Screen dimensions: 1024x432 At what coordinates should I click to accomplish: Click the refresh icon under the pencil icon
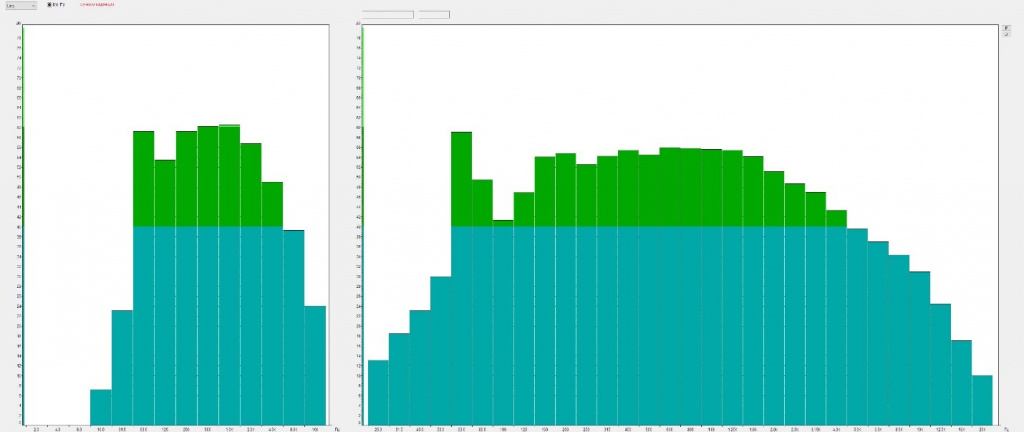pos(1006,34)
